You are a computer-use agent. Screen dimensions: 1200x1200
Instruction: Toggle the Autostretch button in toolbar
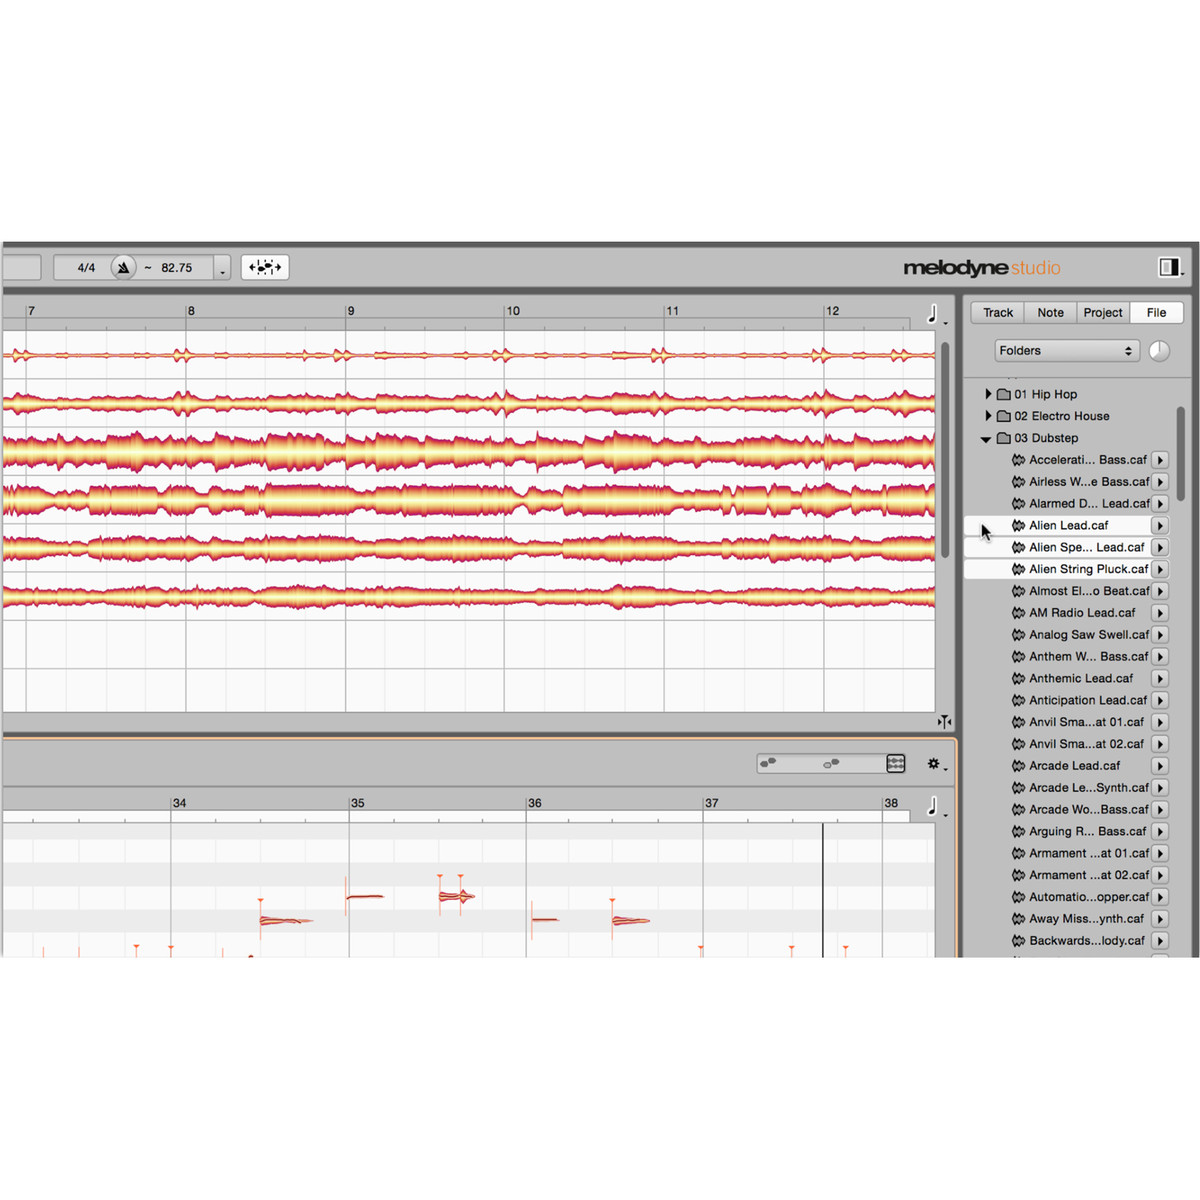coord(264,268)
